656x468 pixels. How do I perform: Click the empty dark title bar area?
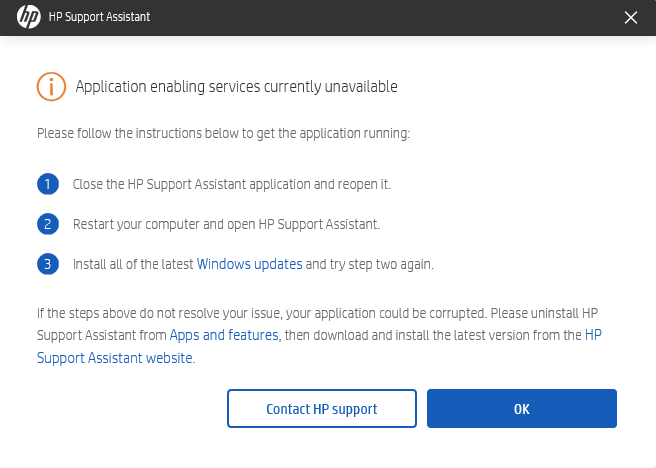[380, 18]
